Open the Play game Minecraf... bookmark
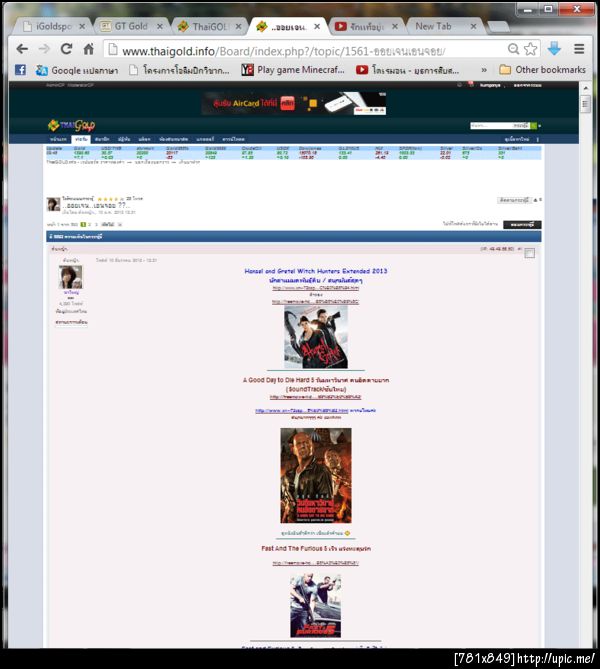600x669 pixels. 293,70
